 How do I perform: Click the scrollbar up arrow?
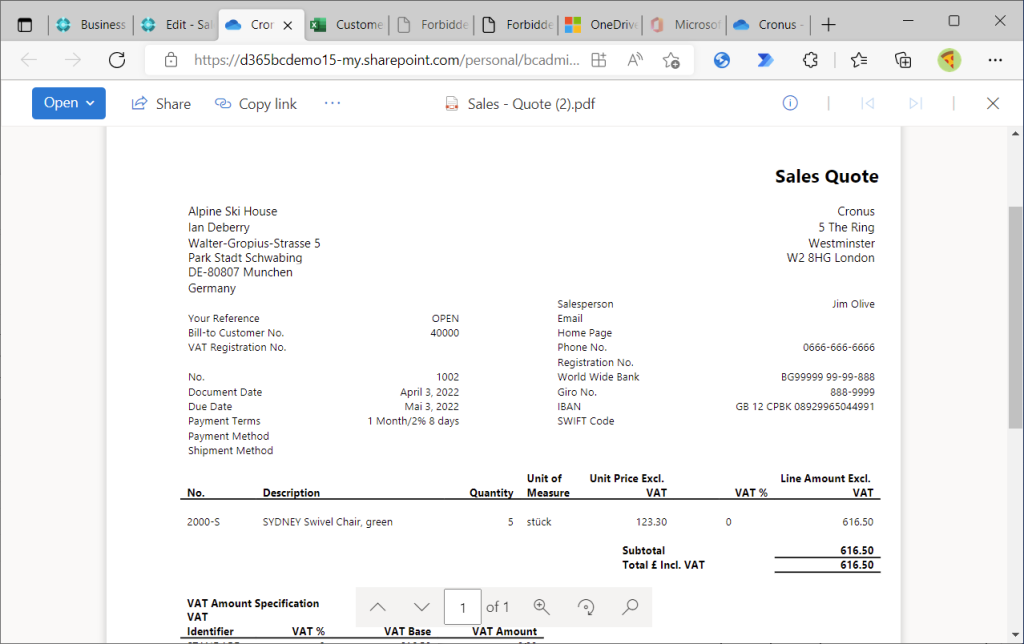1015,134
